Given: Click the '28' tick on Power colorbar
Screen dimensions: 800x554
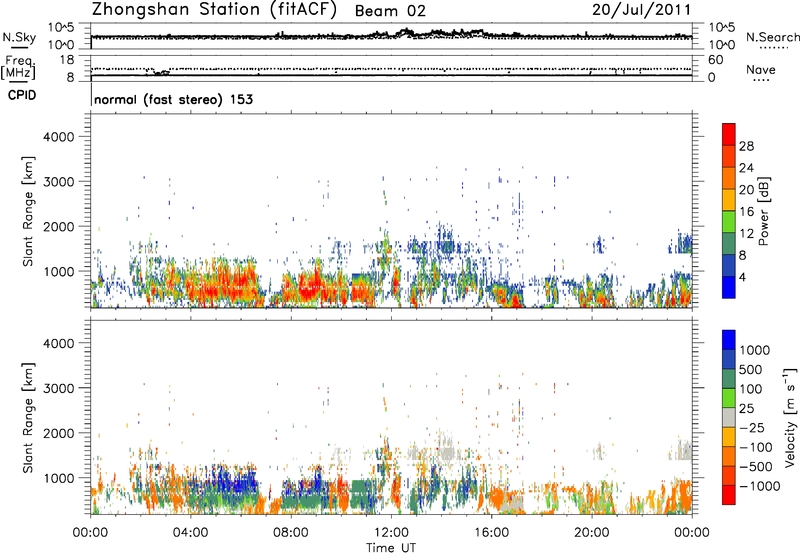Looking at the screenshot, I should [x=746, y=146].
